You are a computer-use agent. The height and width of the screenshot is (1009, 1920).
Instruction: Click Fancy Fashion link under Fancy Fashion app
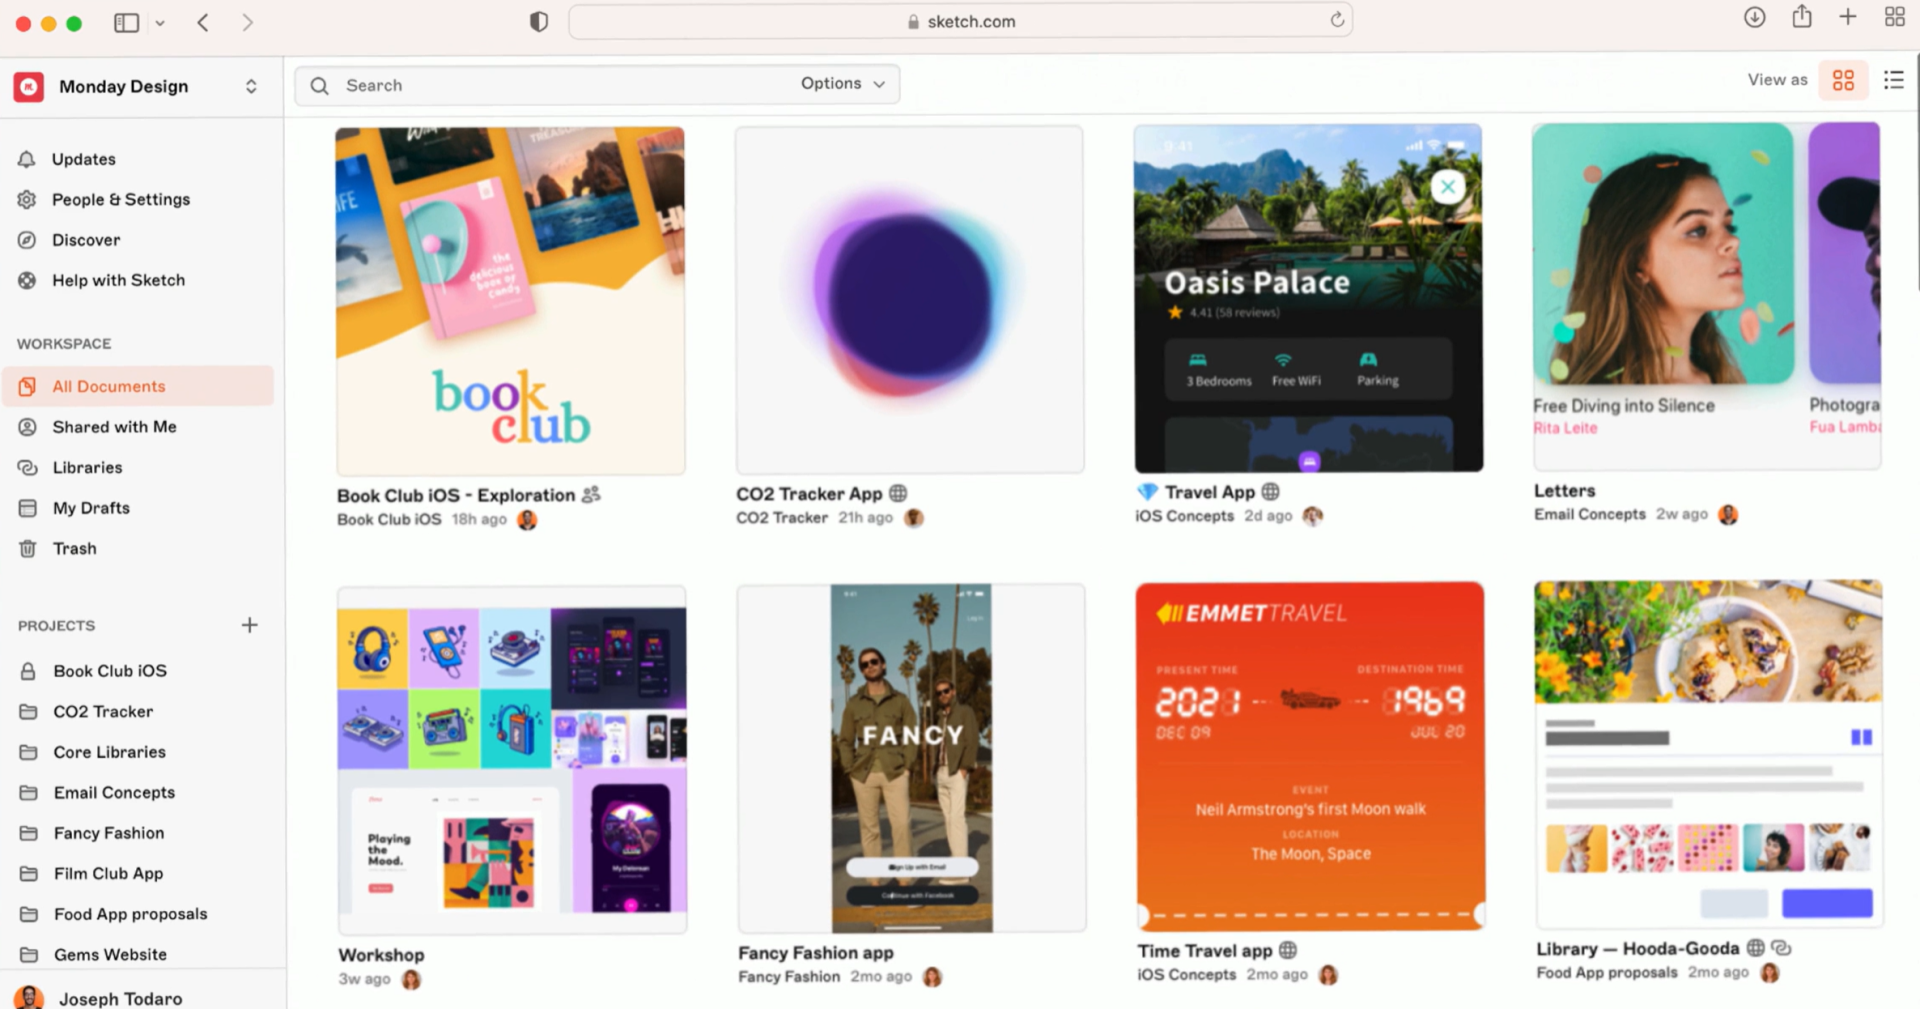[x=789, y=977]
